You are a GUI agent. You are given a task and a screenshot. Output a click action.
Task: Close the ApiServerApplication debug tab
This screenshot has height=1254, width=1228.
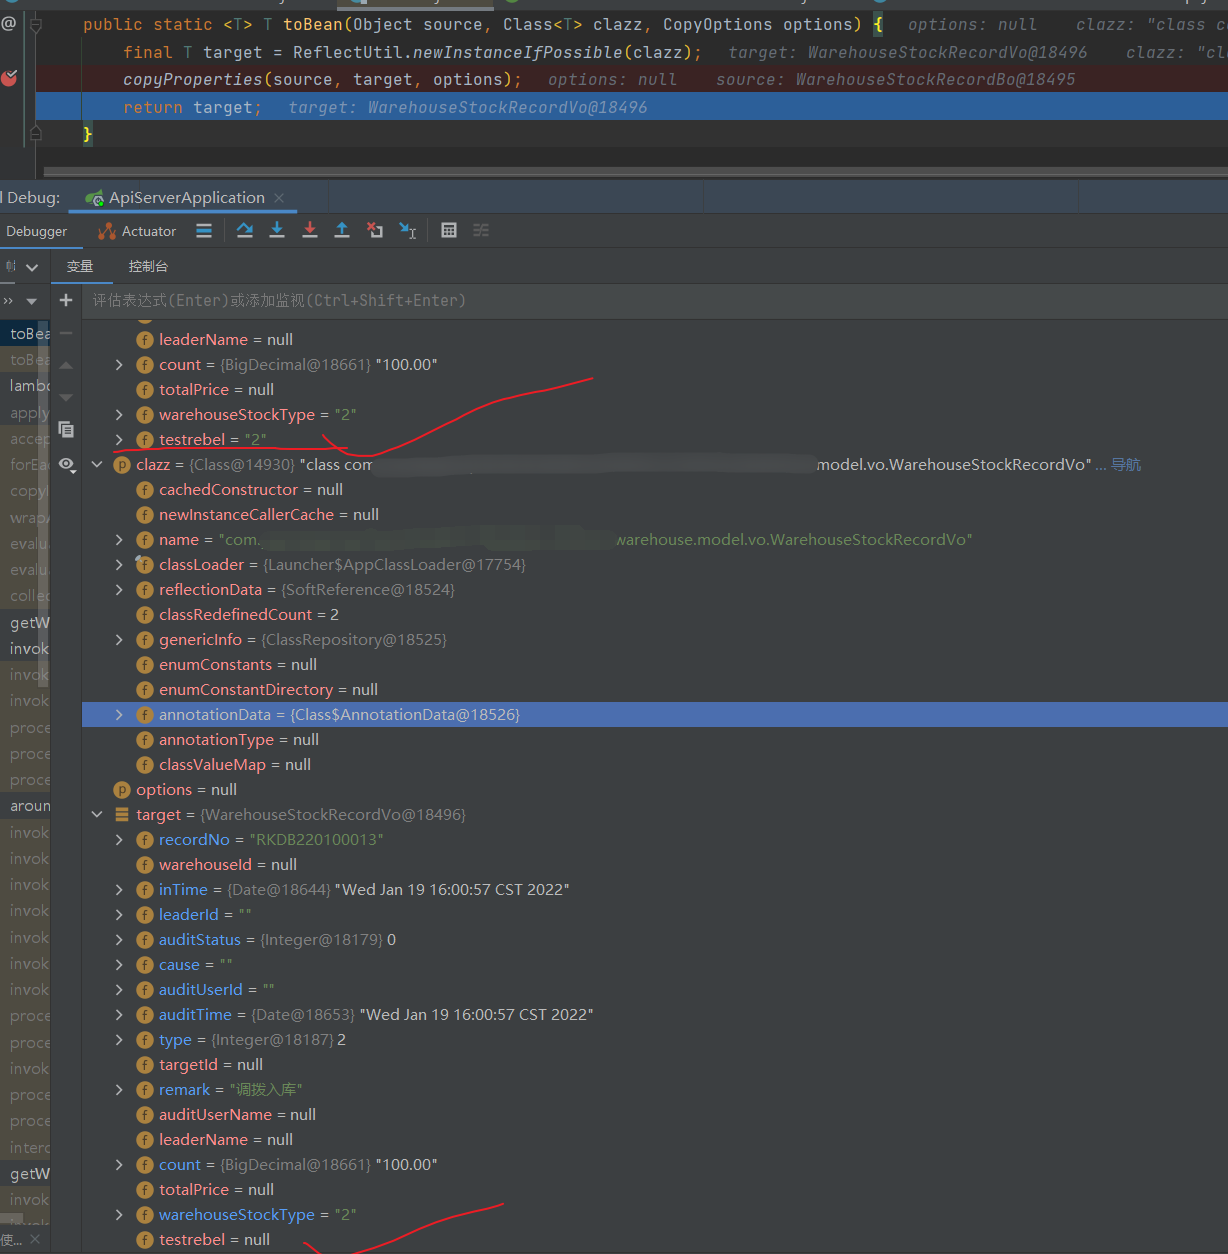click(279, 198)
